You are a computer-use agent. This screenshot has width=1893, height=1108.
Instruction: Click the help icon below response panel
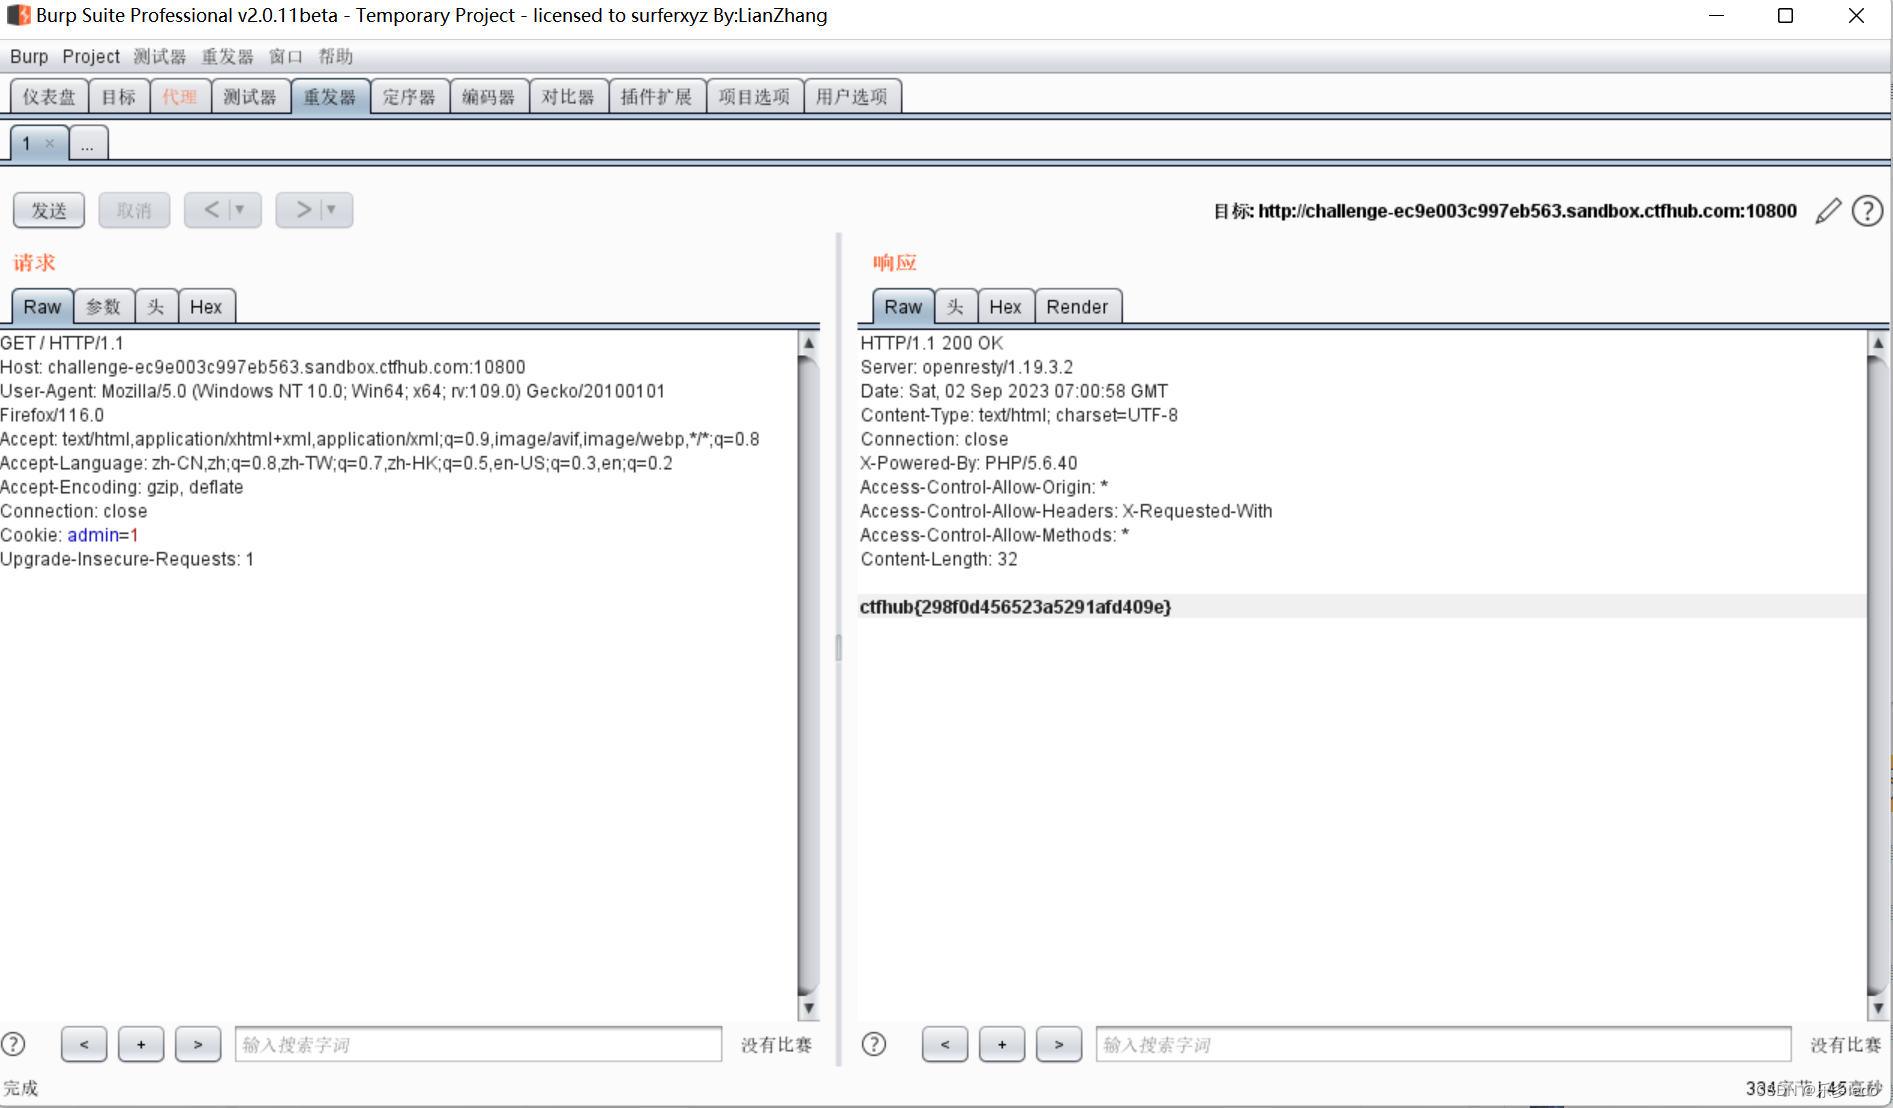[x=874, y=1044]
